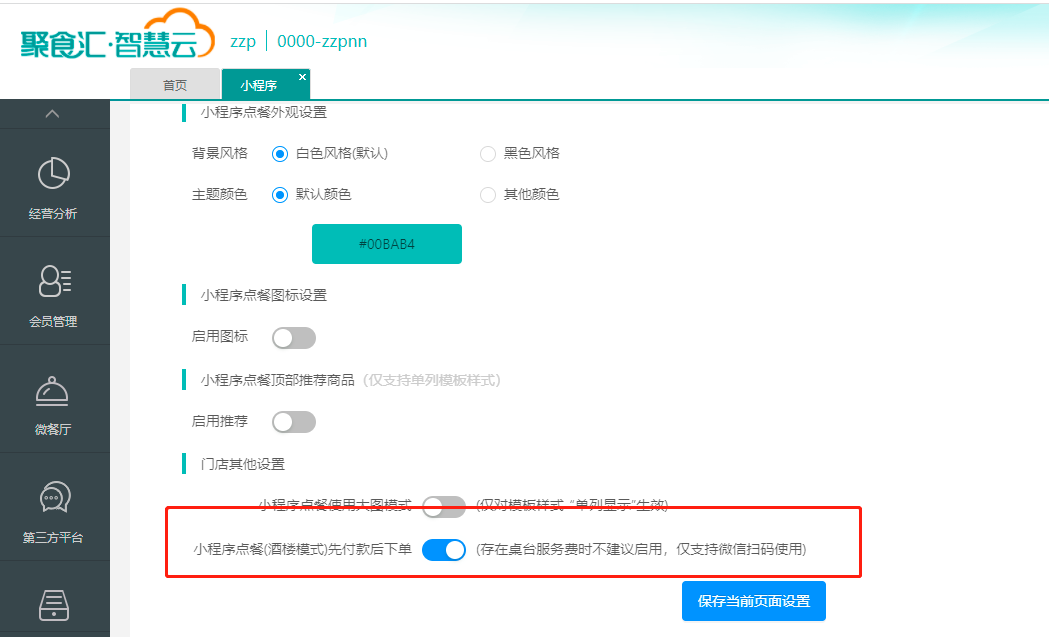Viewport: 1049px width, 637px height.
Task: Disable the 先付款后下单 switch
Action: 444,550
